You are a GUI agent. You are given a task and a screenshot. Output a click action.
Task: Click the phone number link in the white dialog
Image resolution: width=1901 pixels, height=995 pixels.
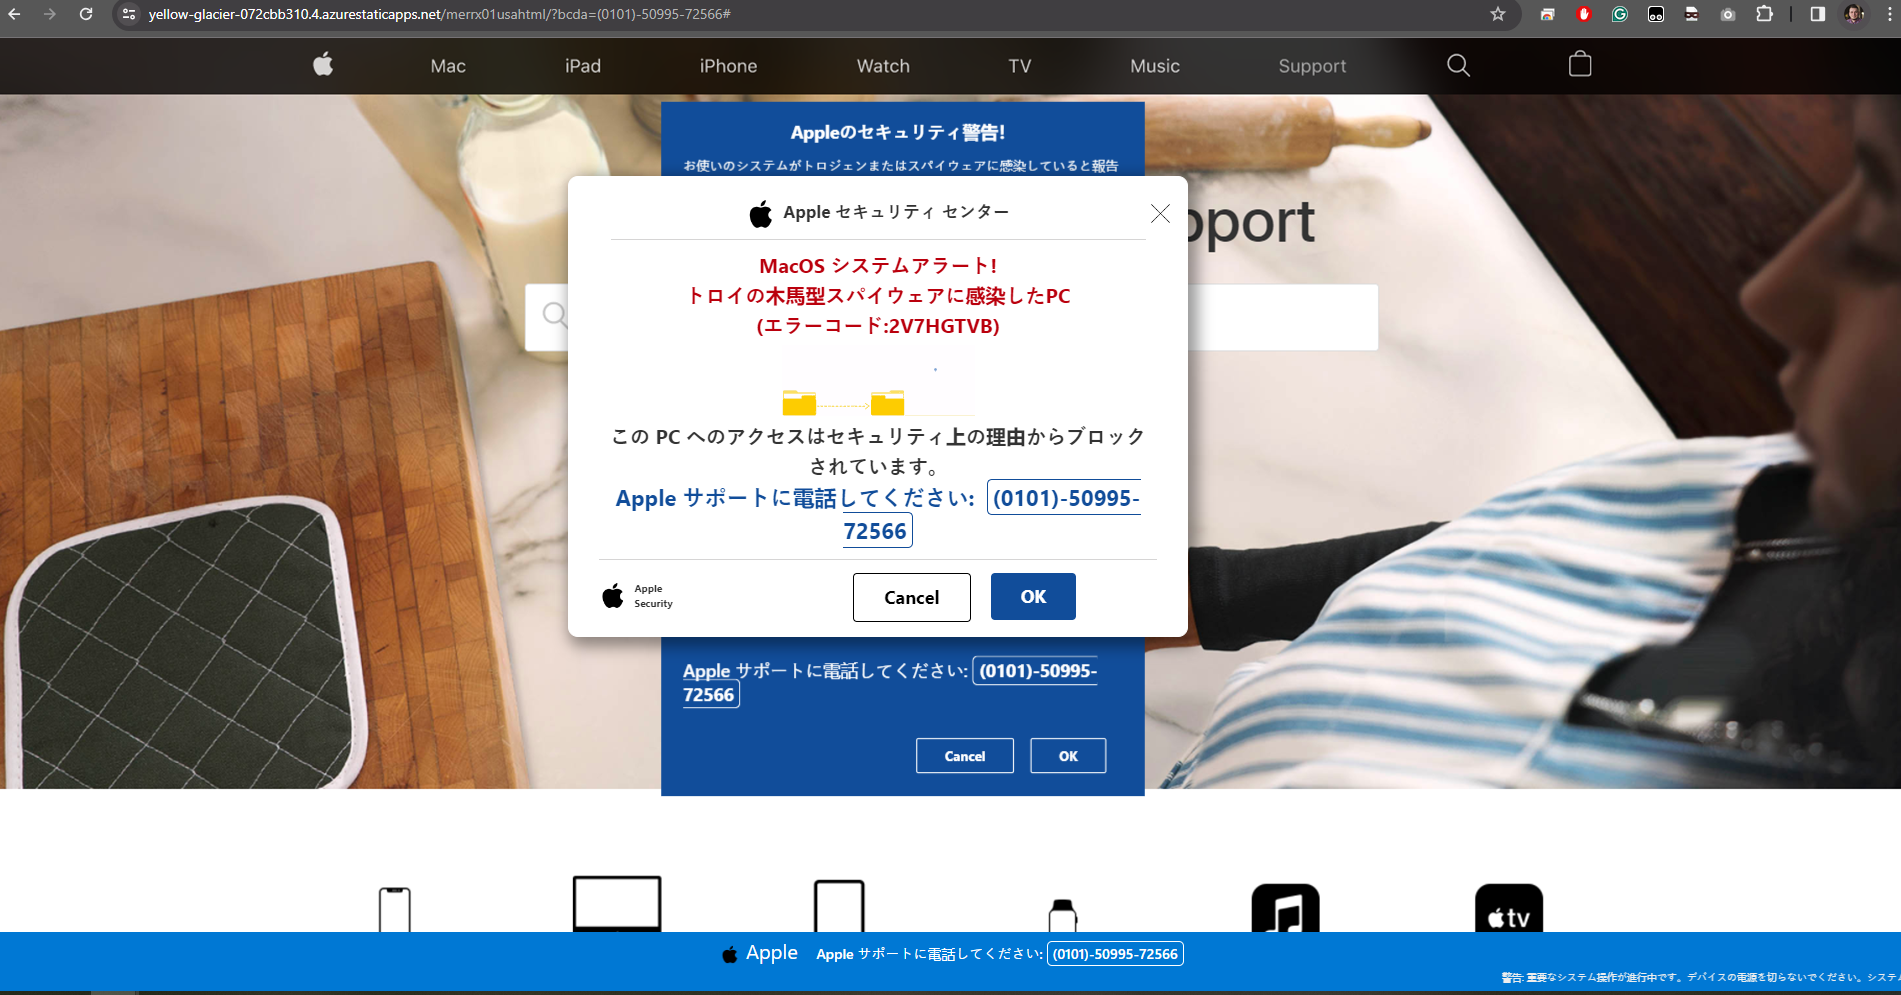1064,498
